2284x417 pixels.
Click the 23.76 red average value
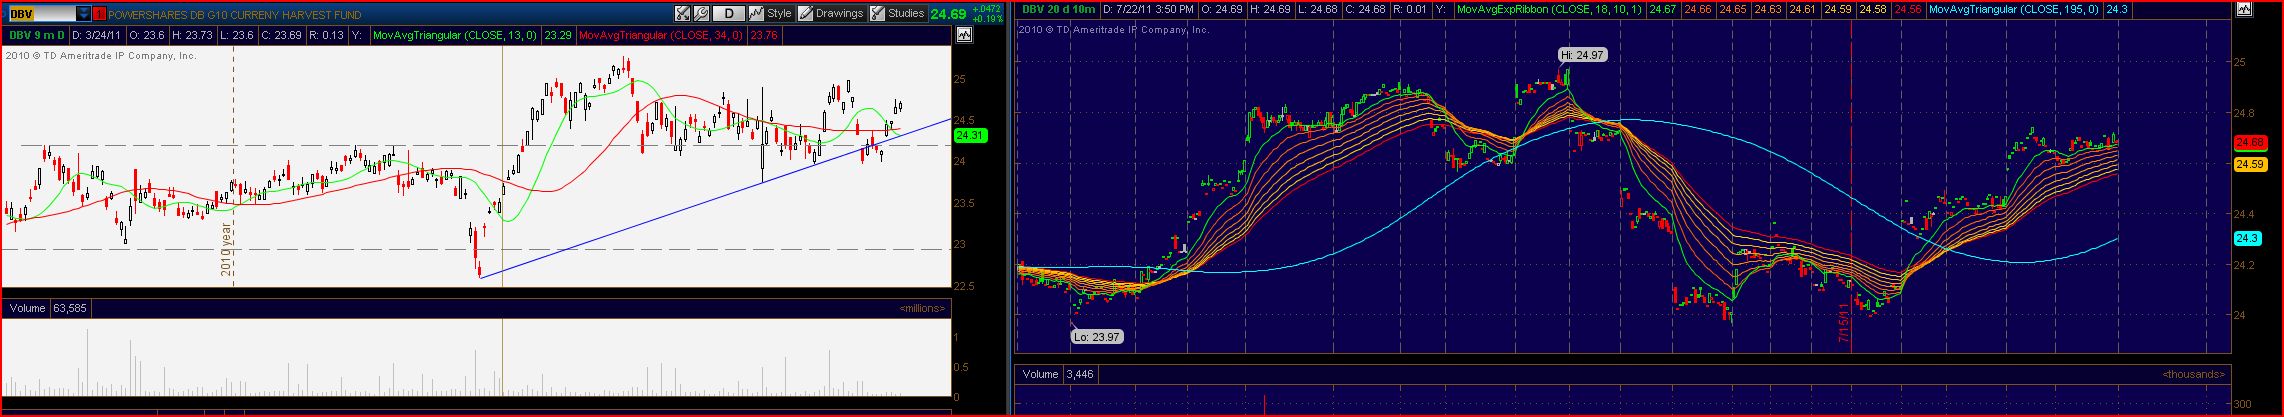coord(764,35)
